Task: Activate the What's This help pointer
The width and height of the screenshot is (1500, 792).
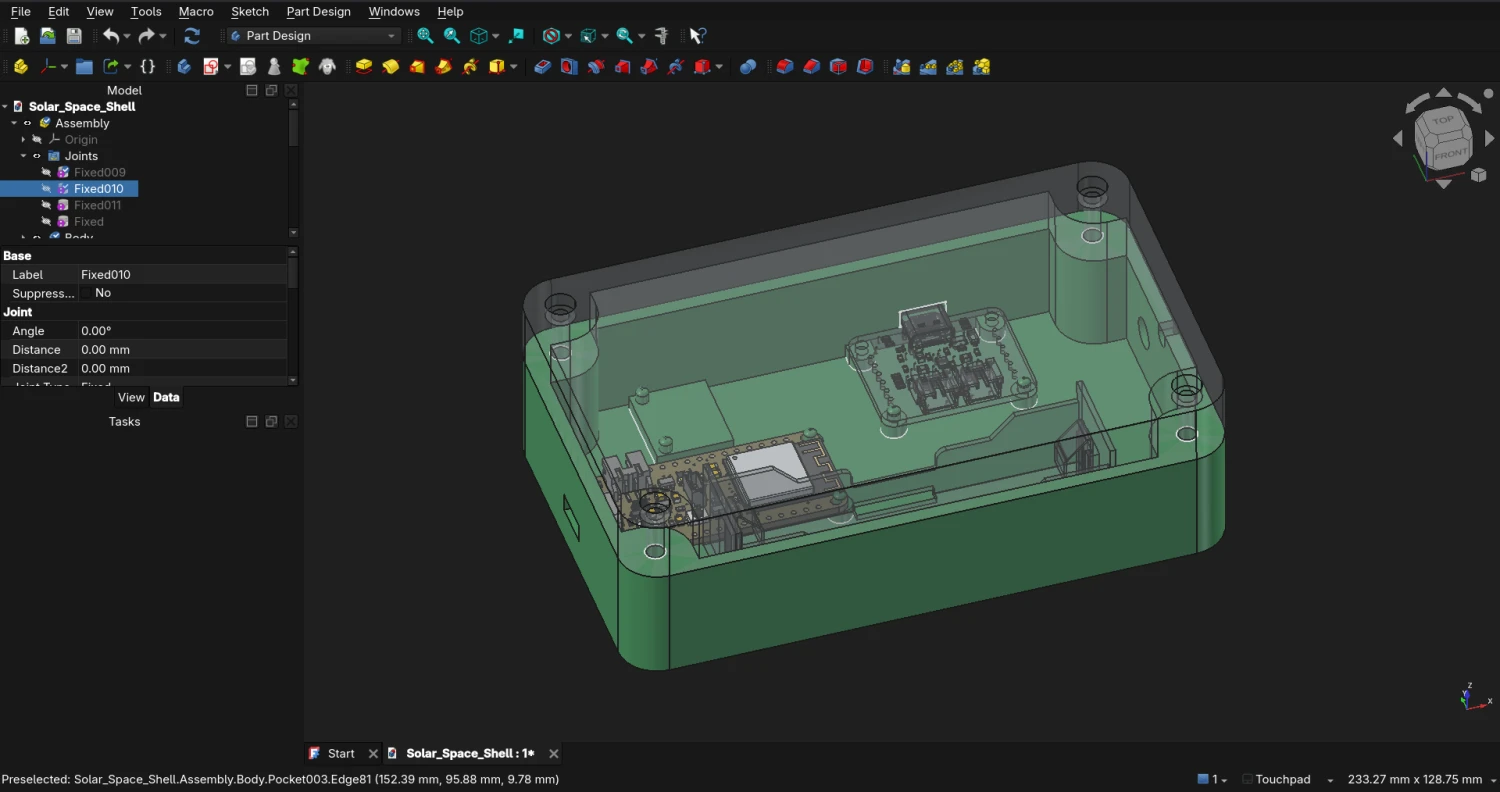Action: (698, 36)
